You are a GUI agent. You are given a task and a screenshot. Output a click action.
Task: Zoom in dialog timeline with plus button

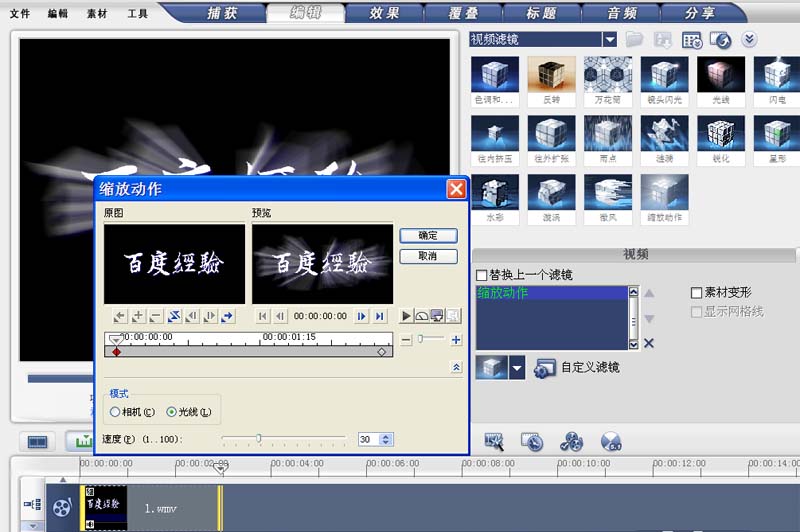[456, 340]
